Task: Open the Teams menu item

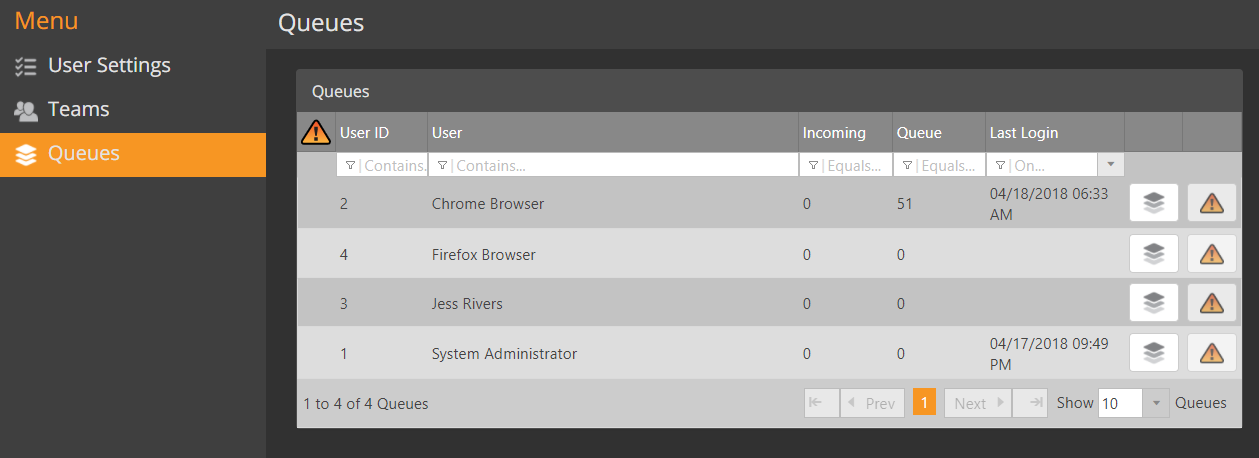Action: pos(133,109)
